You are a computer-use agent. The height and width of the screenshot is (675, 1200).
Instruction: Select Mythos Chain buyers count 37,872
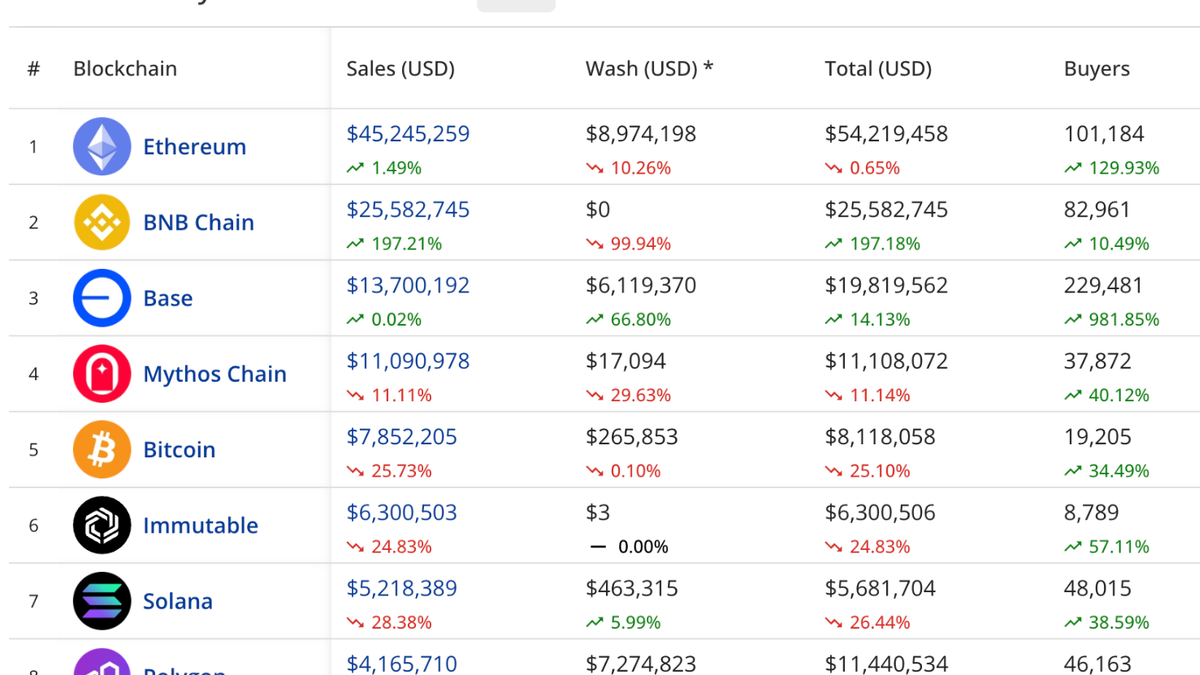pyautogui.click(x=1098, y=361)
